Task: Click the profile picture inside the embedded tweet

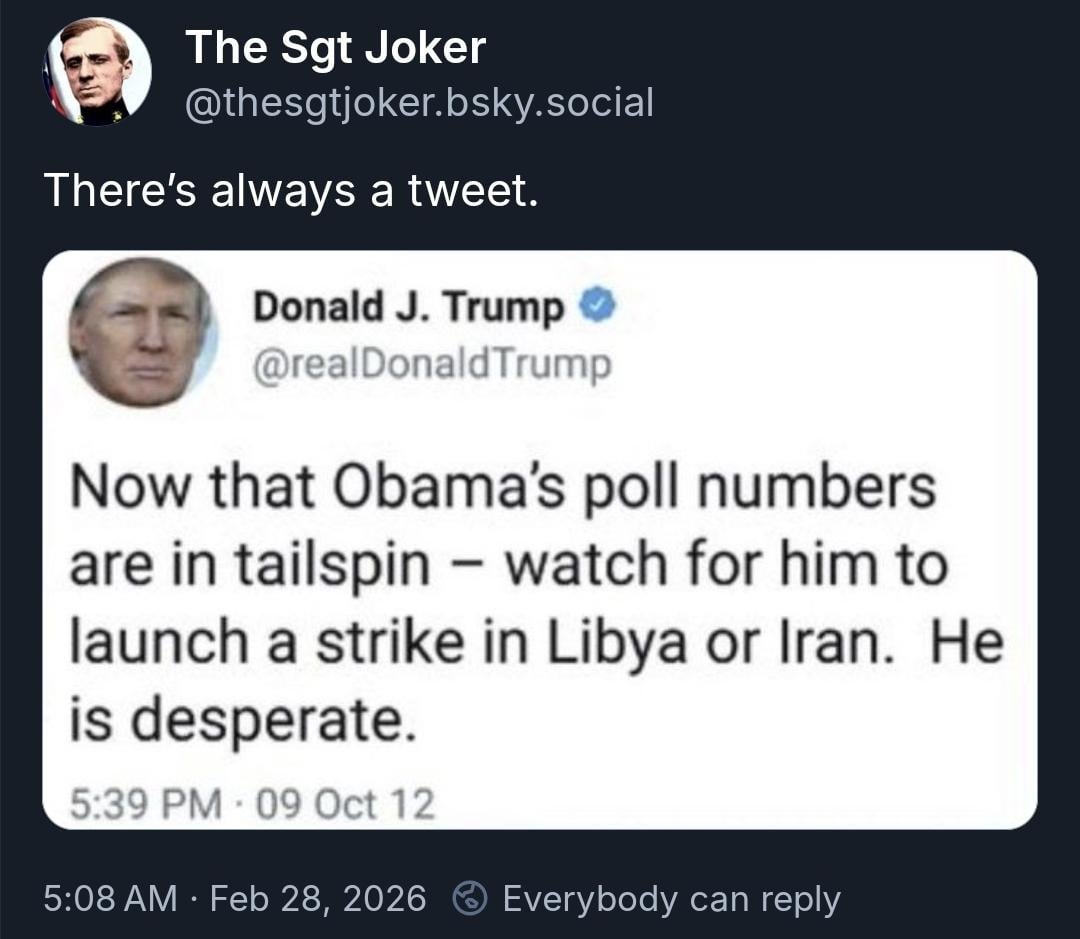Action: click(x=142, y=333)
